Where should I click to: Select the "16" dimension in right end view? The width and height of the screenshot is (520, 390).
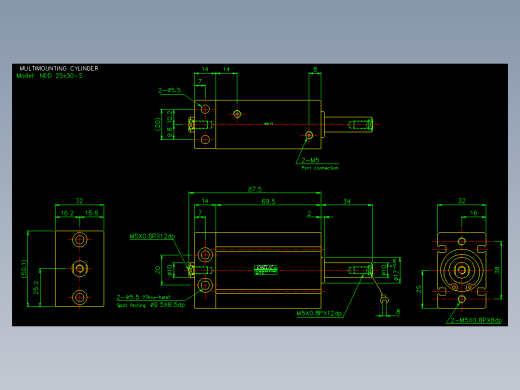(x=474, y=213)
